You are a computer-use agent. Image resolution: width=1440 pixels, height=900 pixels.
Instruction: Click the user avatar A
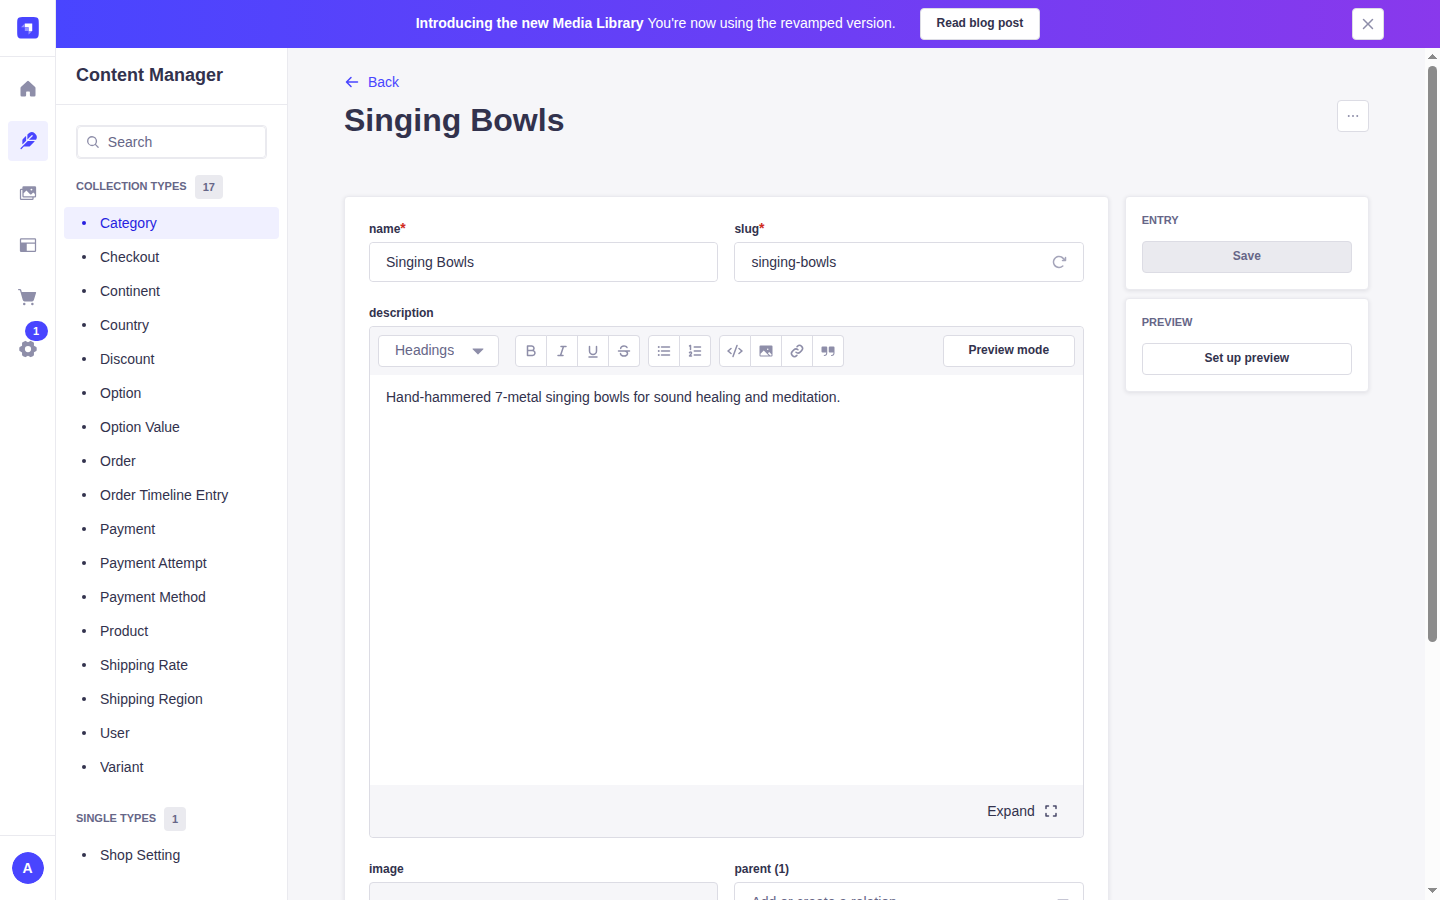[28, 868]
